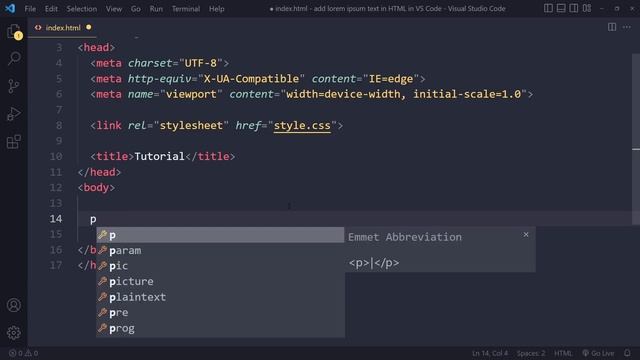This screenshot has width=640, height=360.
Task: Choose the 'picture' suggestion
Action: click(x=220, y=282)
